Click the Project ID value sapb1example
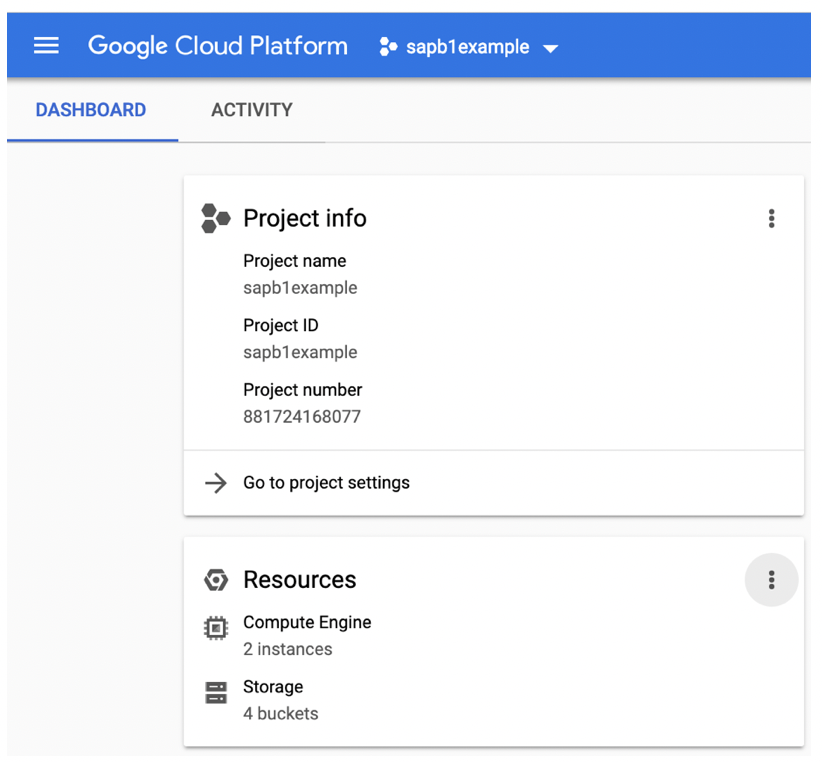Image resolution: width=822 pixels, height=762 pixels. [300, 352]
